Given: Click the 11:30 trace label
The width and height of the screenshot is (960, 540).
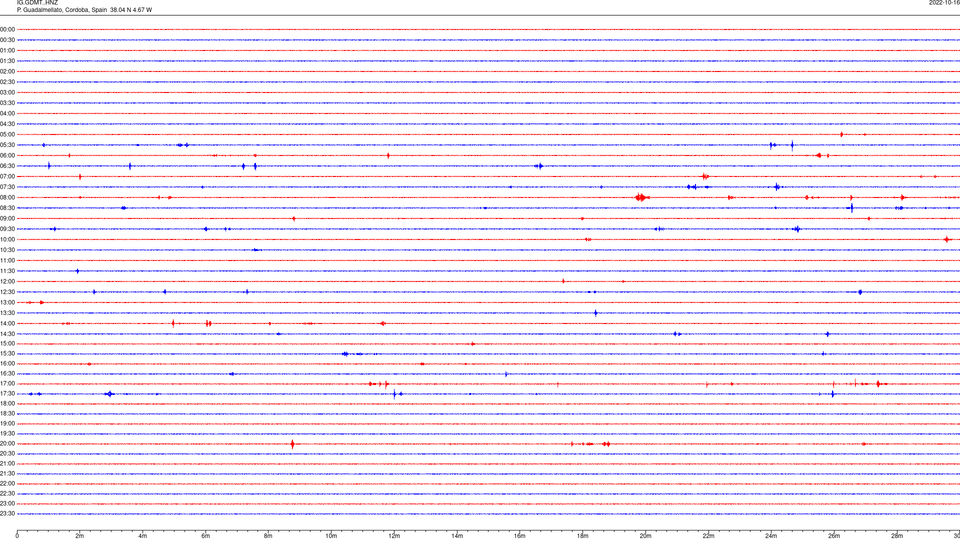Looking at the screenshot, I should (7, 271).
